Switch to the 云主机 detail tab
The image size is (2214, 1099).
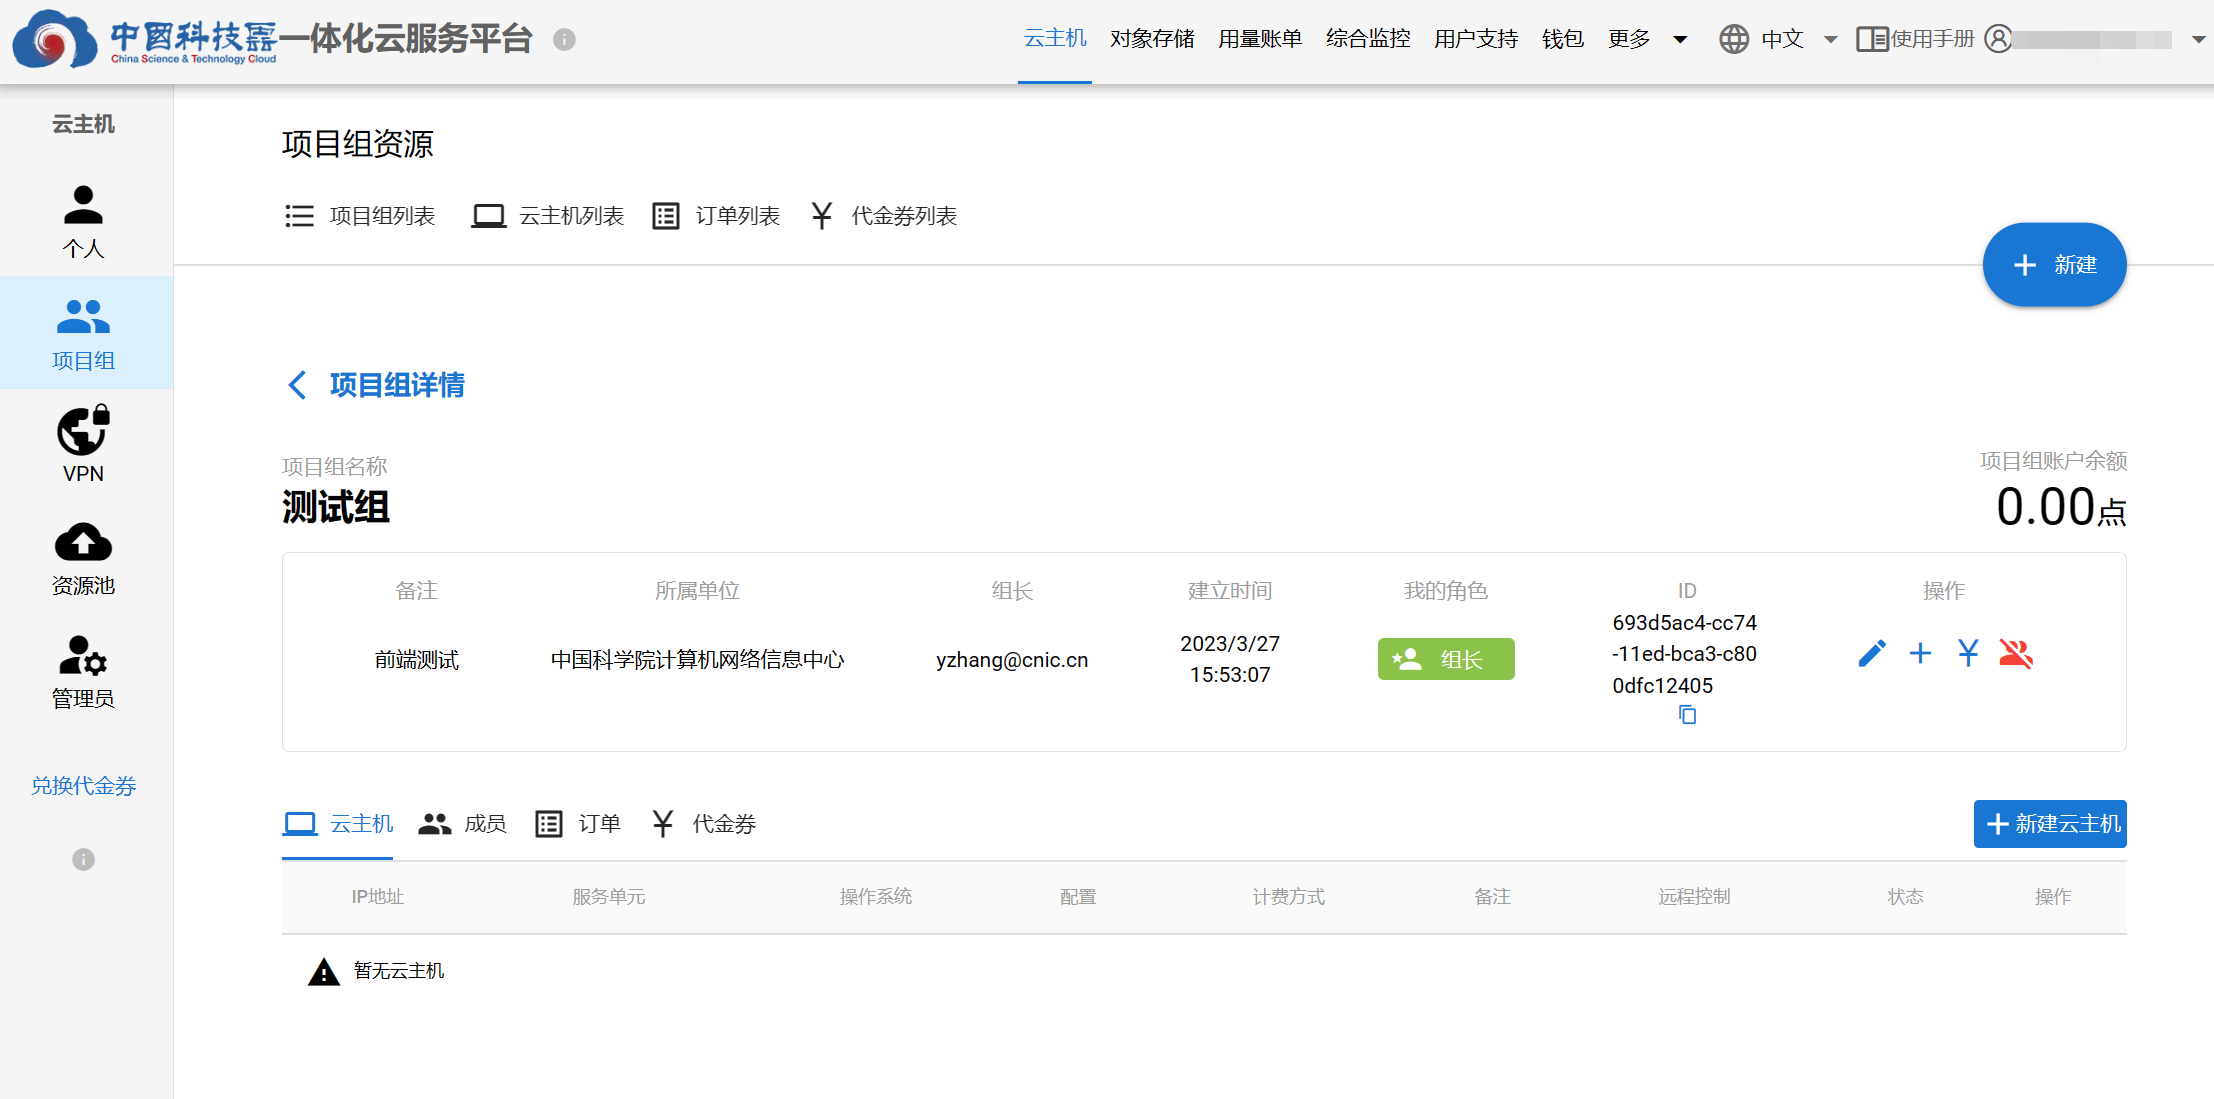click(x=338, y=824)
